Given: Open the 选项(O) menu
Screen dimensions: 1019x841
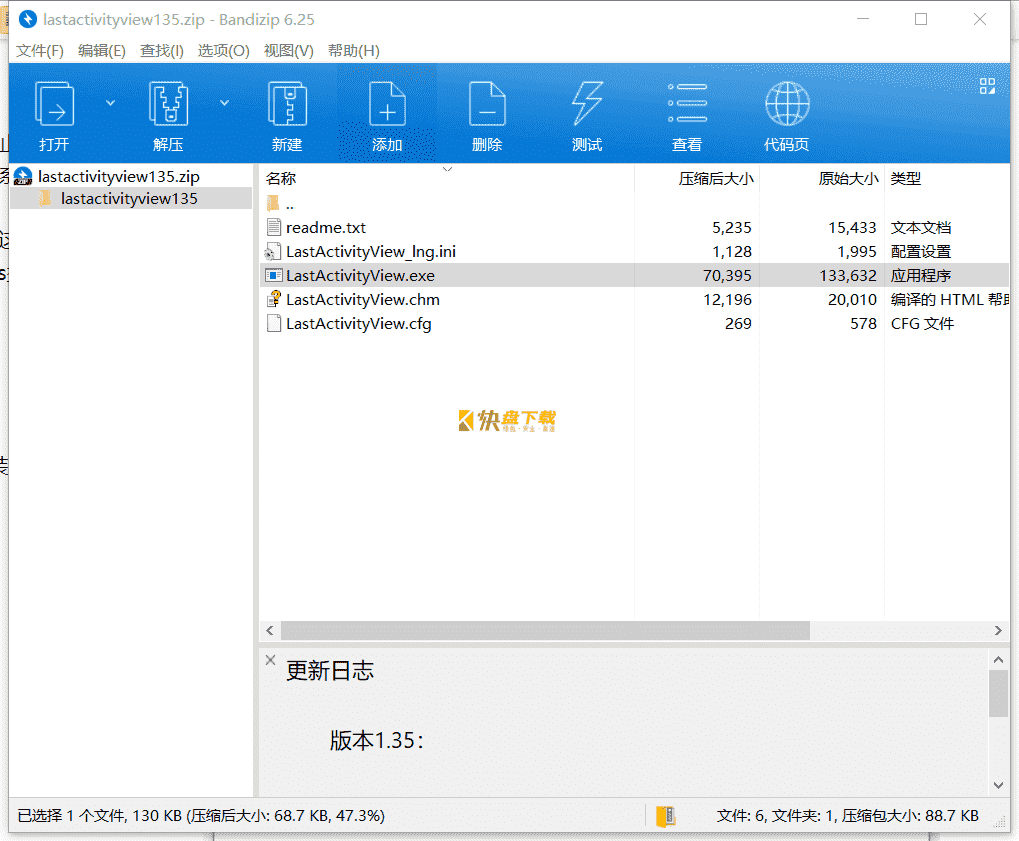Looking at the screenshot, I should click(224, 51).
